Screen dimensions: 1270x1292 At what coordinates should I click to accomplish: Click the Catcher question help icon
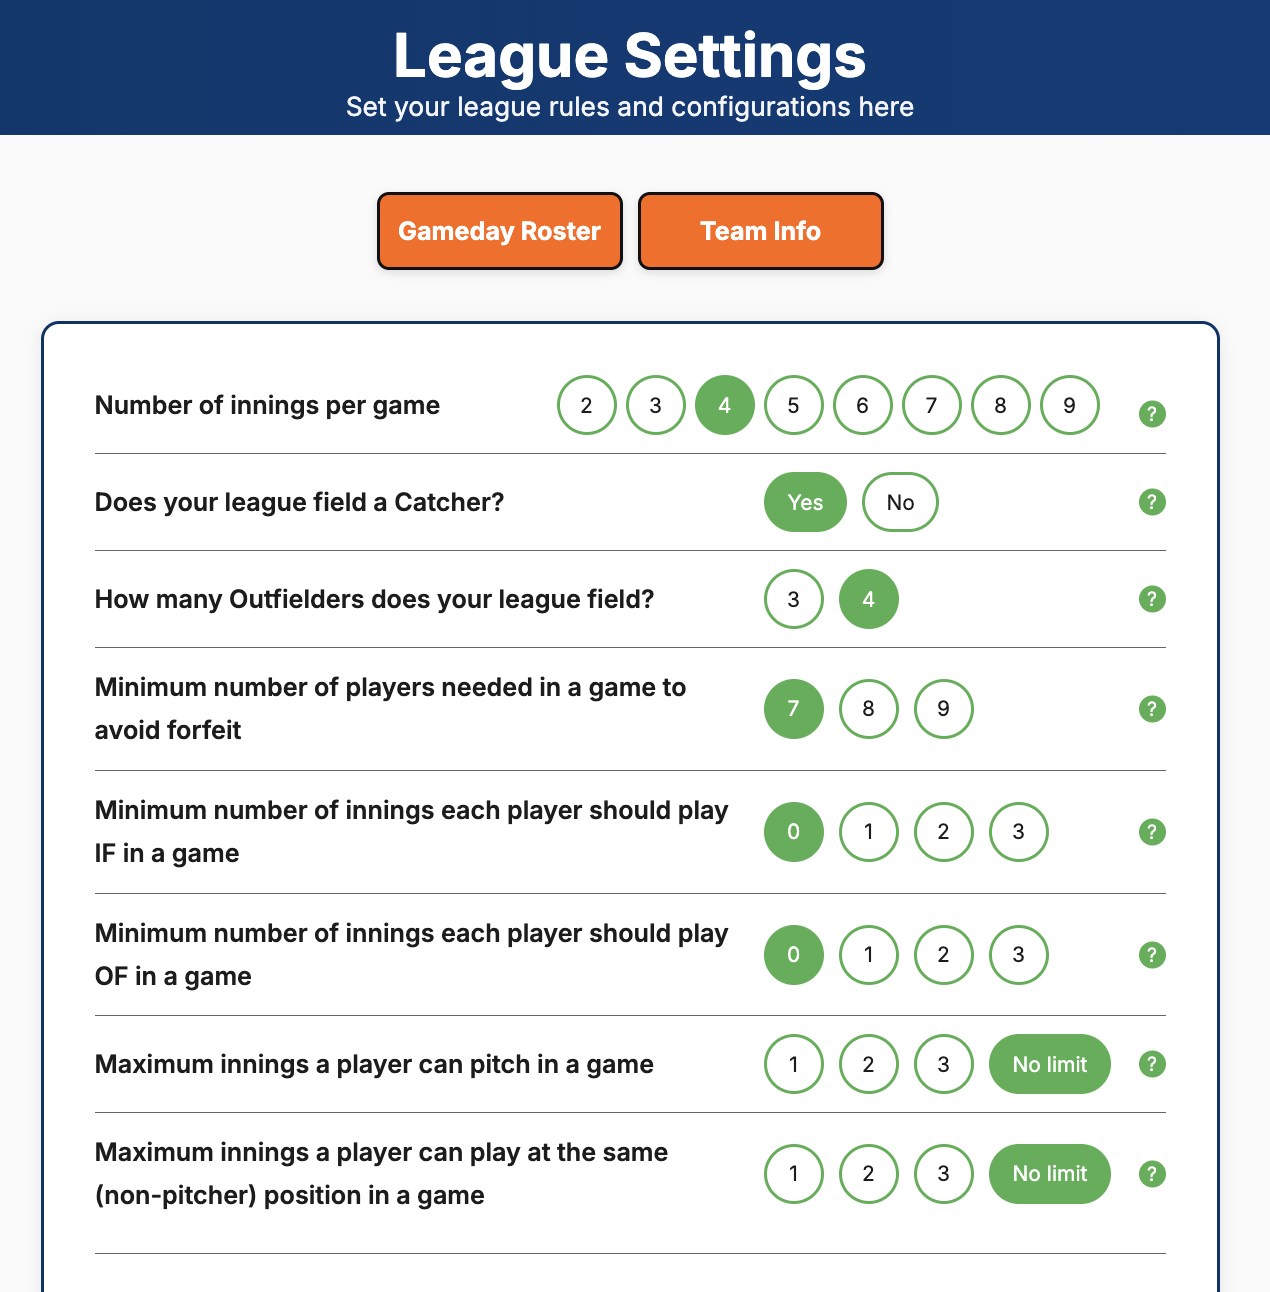point(1152,502)
